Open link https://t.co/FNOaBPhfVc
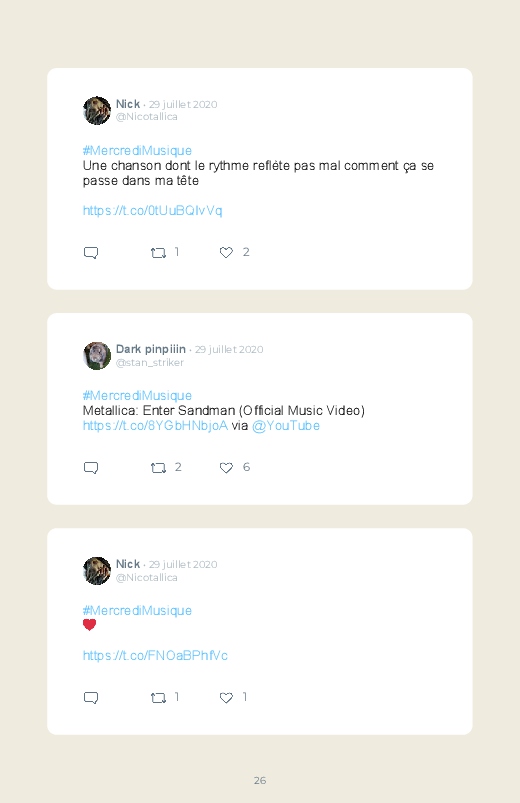 pyautogui.click(x=155, y=656)
